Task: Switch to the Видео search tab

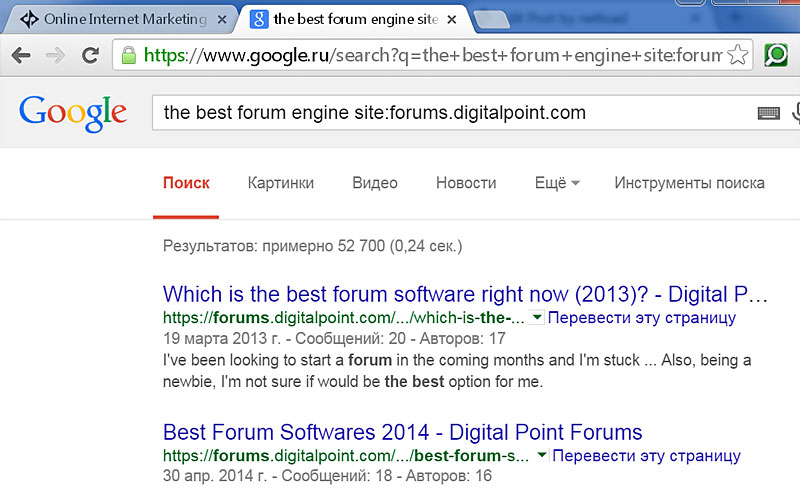Action: coord(375,183)
